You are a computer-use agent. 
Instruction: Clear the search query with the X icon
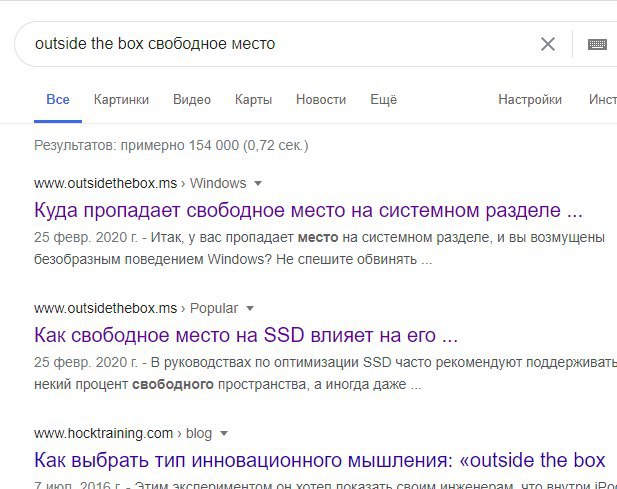pyautogui.click(x=548, y=44)
